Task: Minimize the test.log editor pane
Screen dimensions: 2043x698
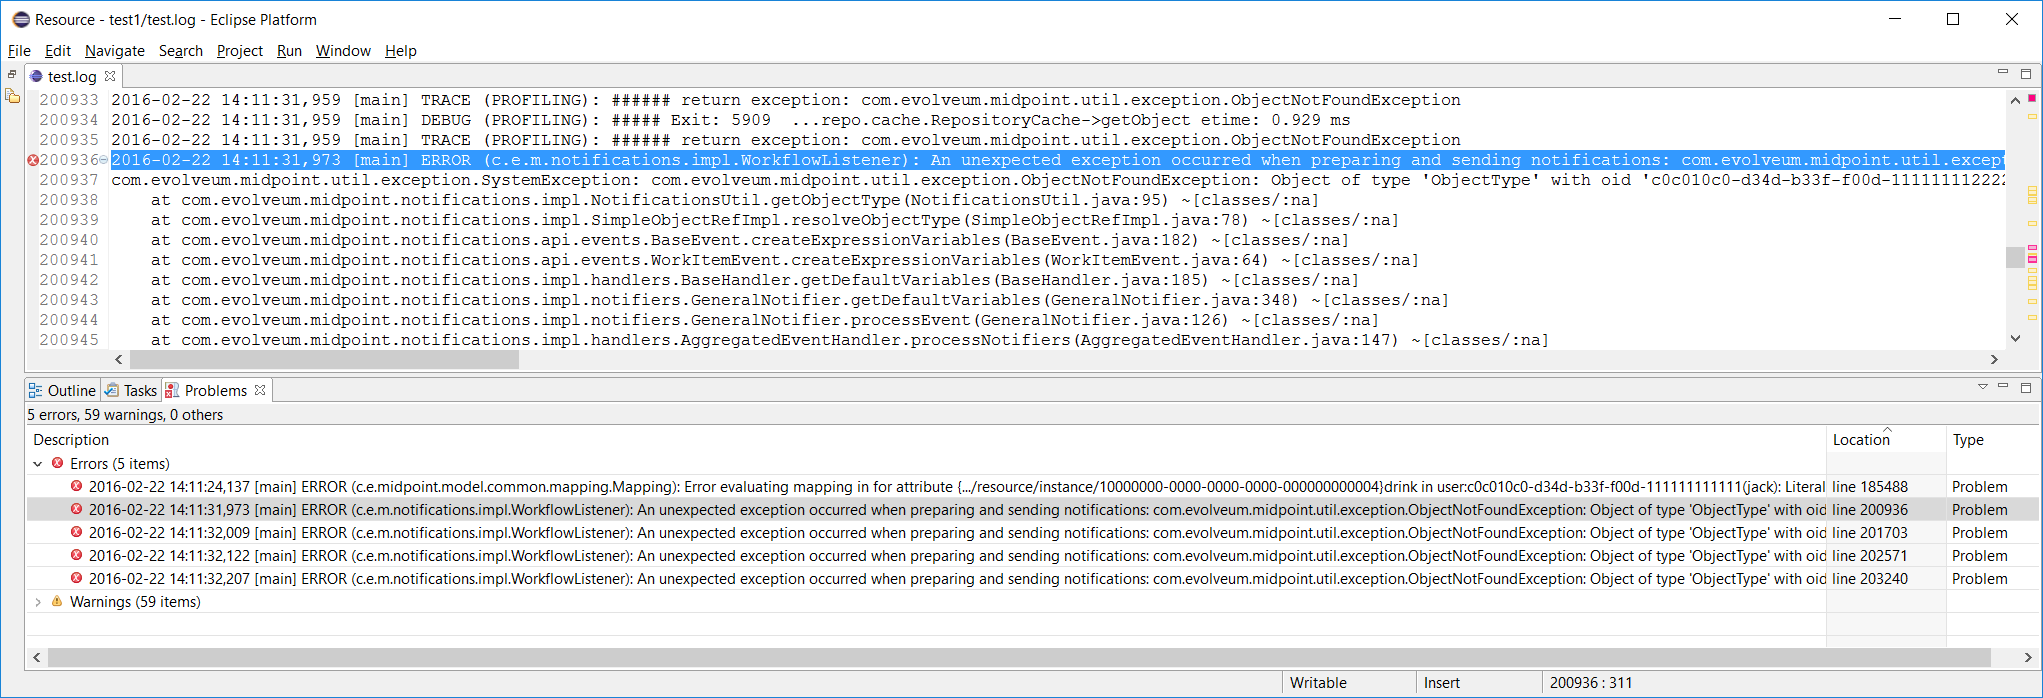Action: (2002, 73)
